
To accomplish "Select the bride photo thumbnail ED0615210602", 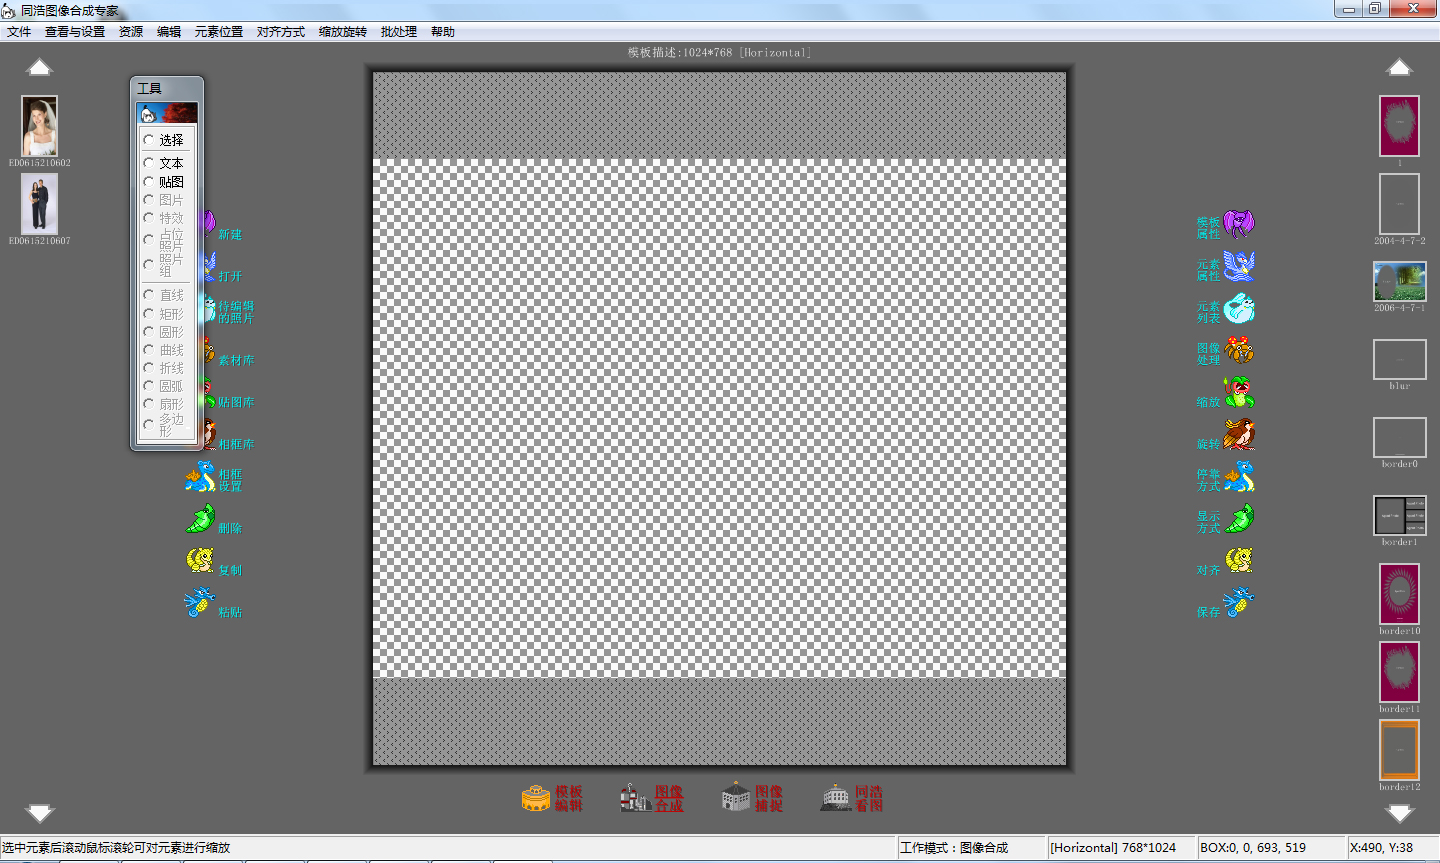I will [x=40, y=126].
